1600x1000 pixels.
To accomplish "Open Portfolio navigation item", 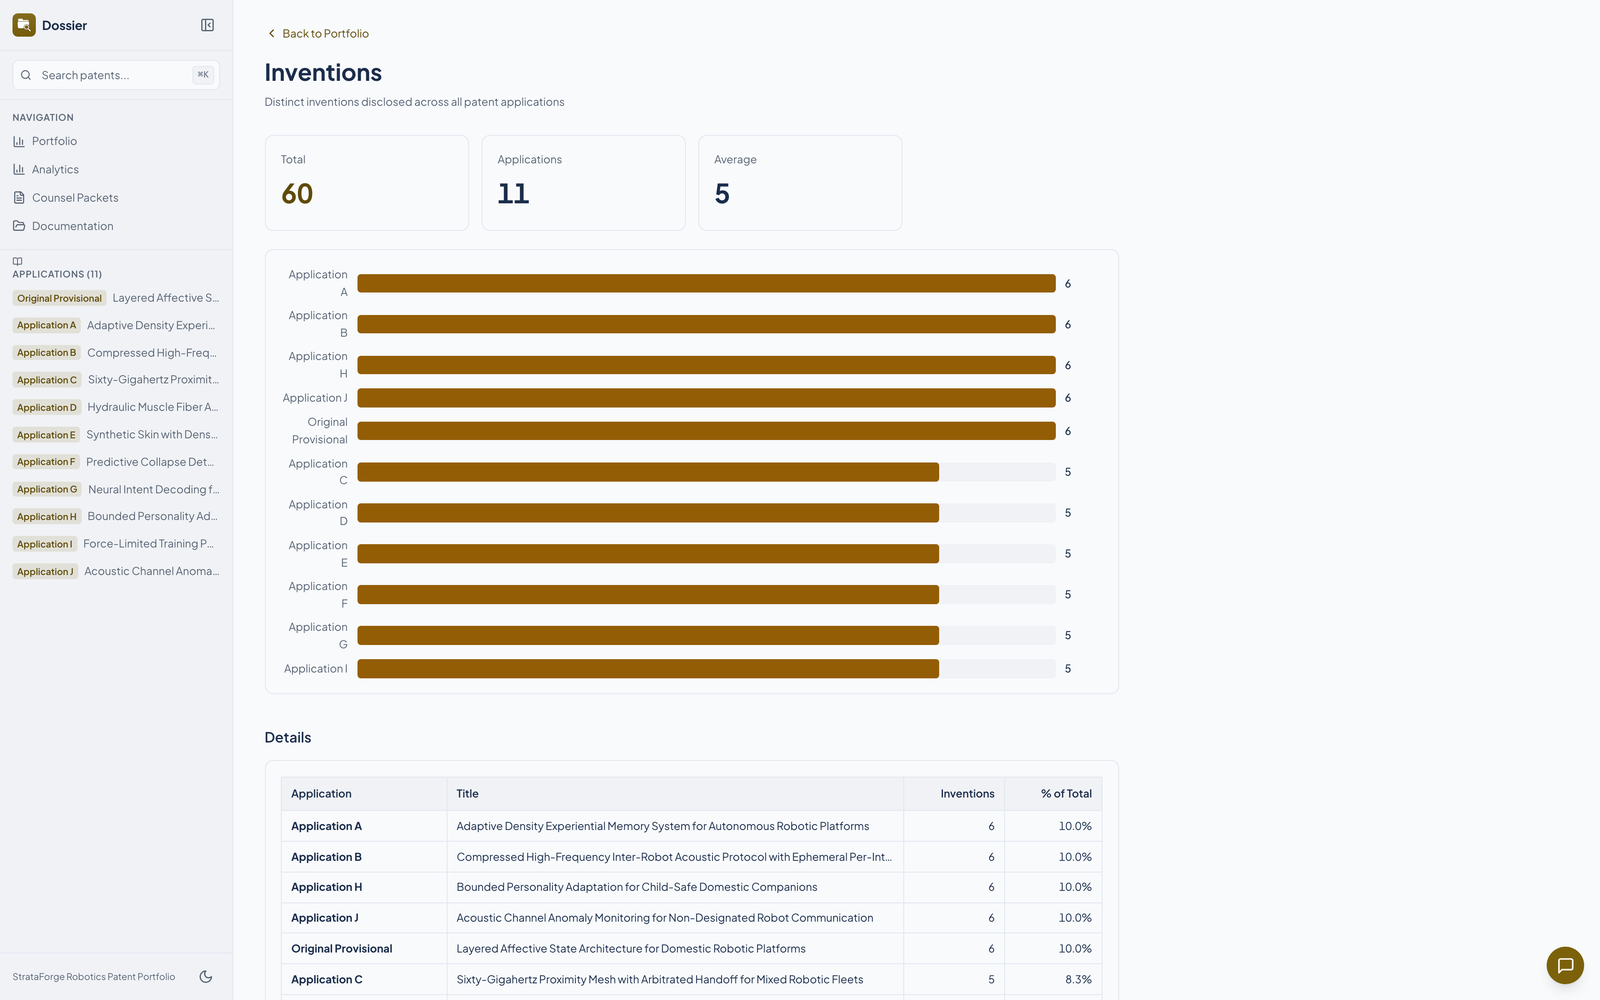I will (116, 141).
